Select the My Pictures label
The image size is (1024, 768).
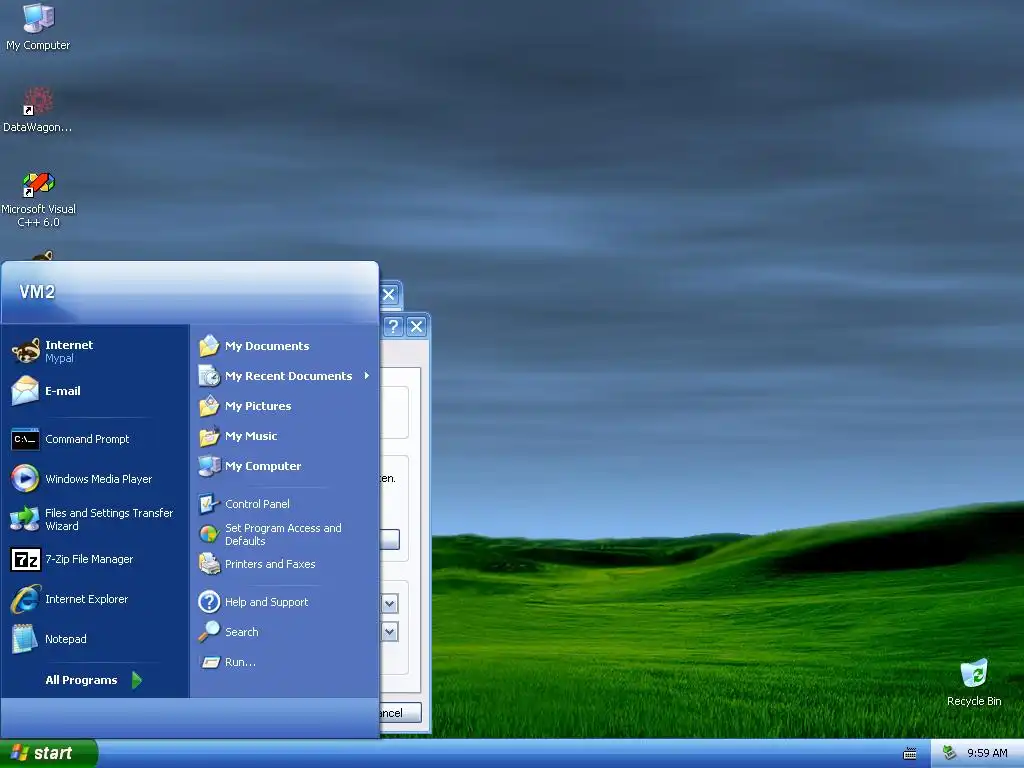[258, 406]
